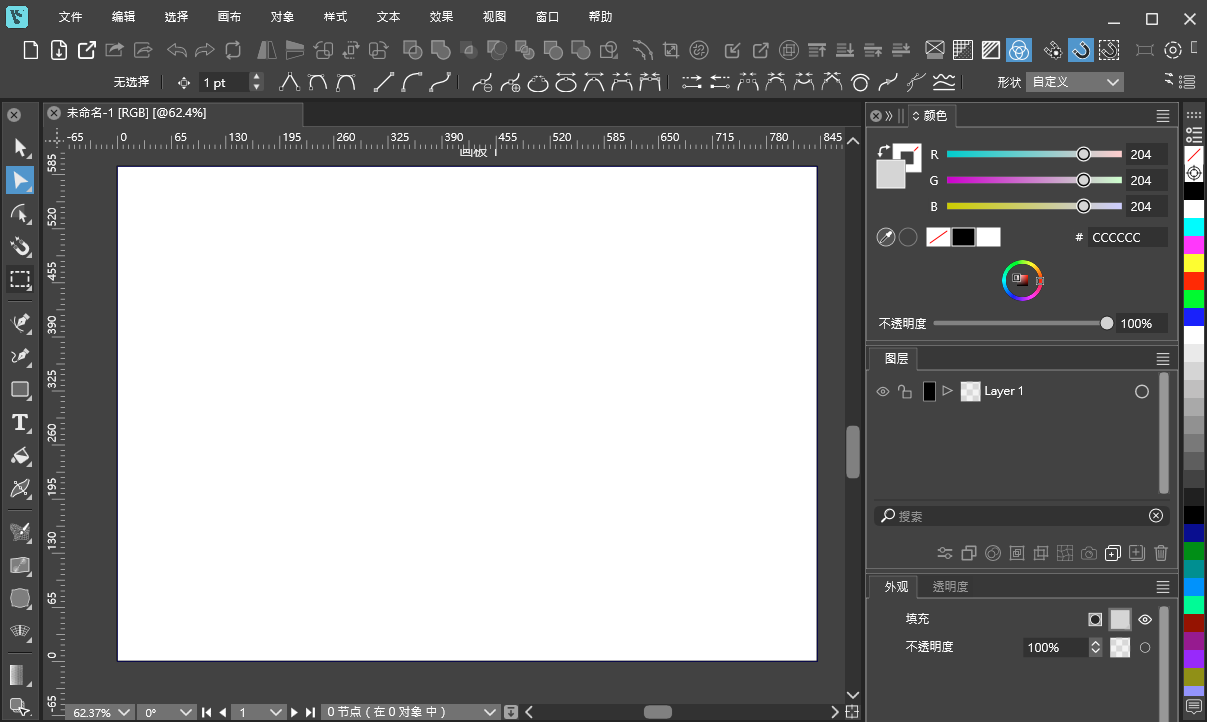This screenshot has width=1207, height=722.
Task: Select the Rectangle shape tool
Action: click(x=20, y=389)
